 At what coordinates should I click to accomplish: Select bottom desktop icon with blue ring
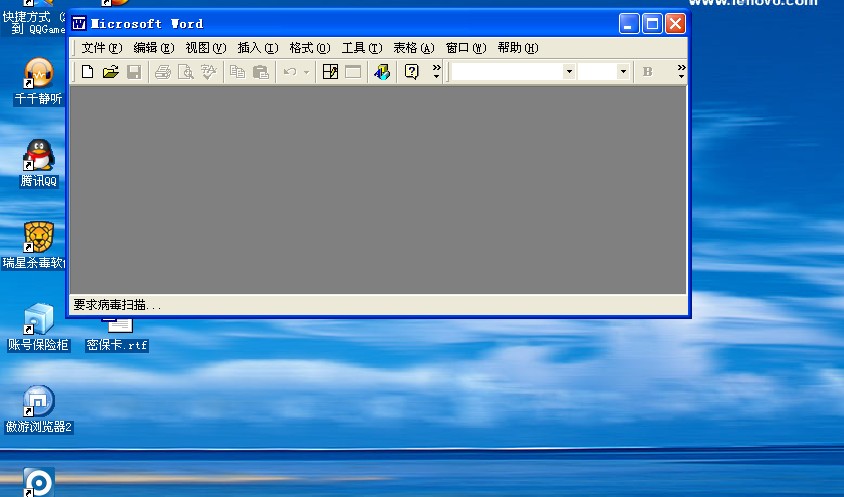(x=39, y=482)
